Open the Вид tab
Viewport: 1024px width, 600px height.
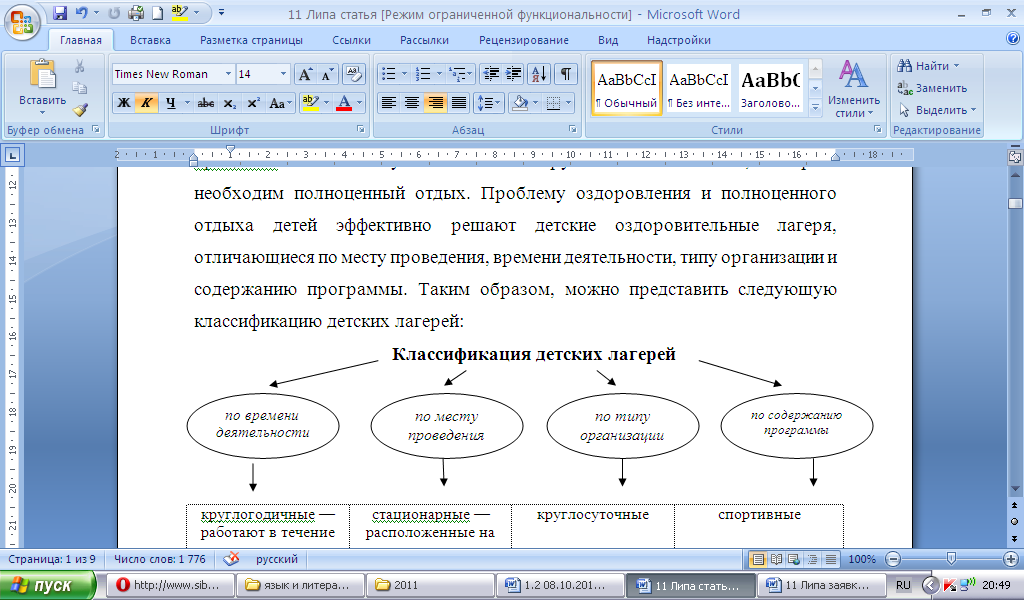pos(607,40)
